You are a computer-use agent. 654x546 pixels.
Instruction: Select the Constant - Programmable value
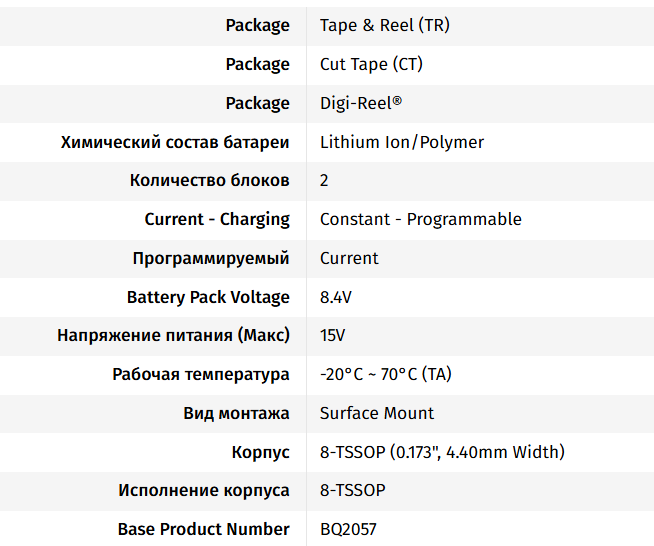[x=421, y=219]
